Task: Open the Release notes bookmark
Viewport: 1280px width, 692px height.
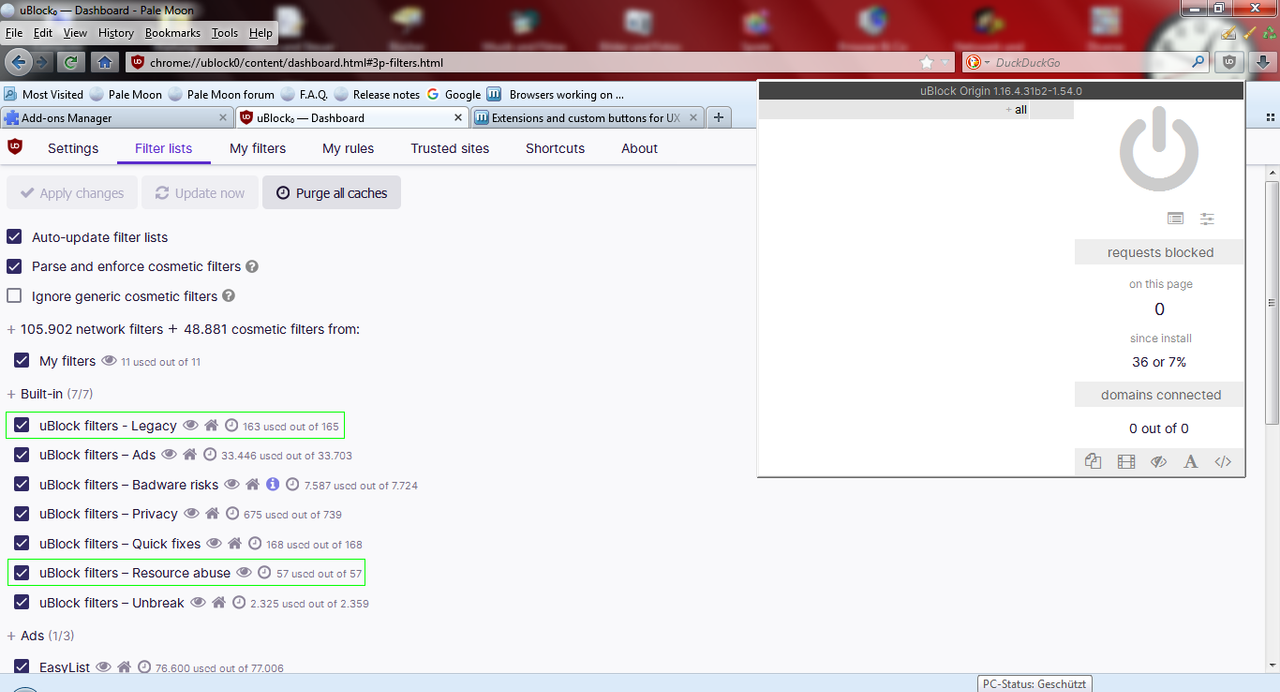Action: coord(377,95)
